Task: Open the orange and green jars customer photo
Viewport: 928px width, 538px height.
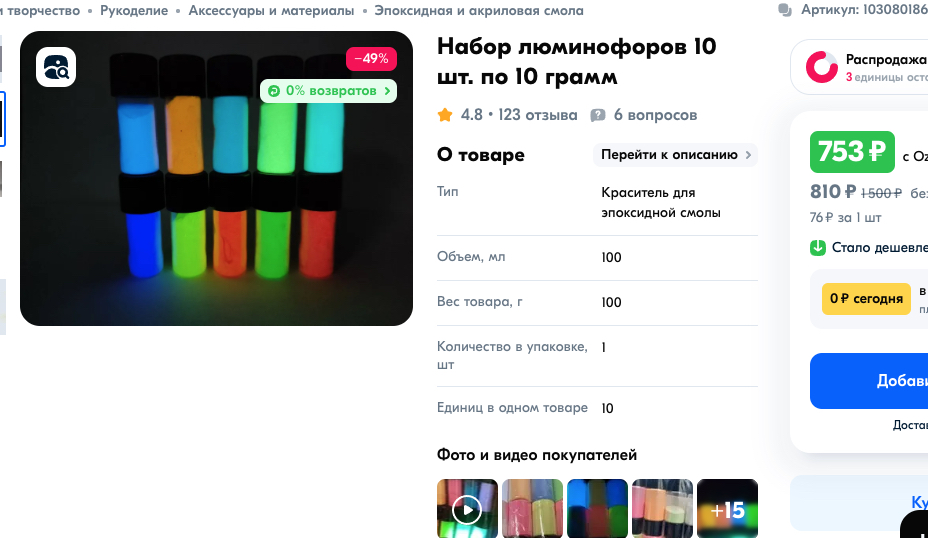Action: point(662,508)
